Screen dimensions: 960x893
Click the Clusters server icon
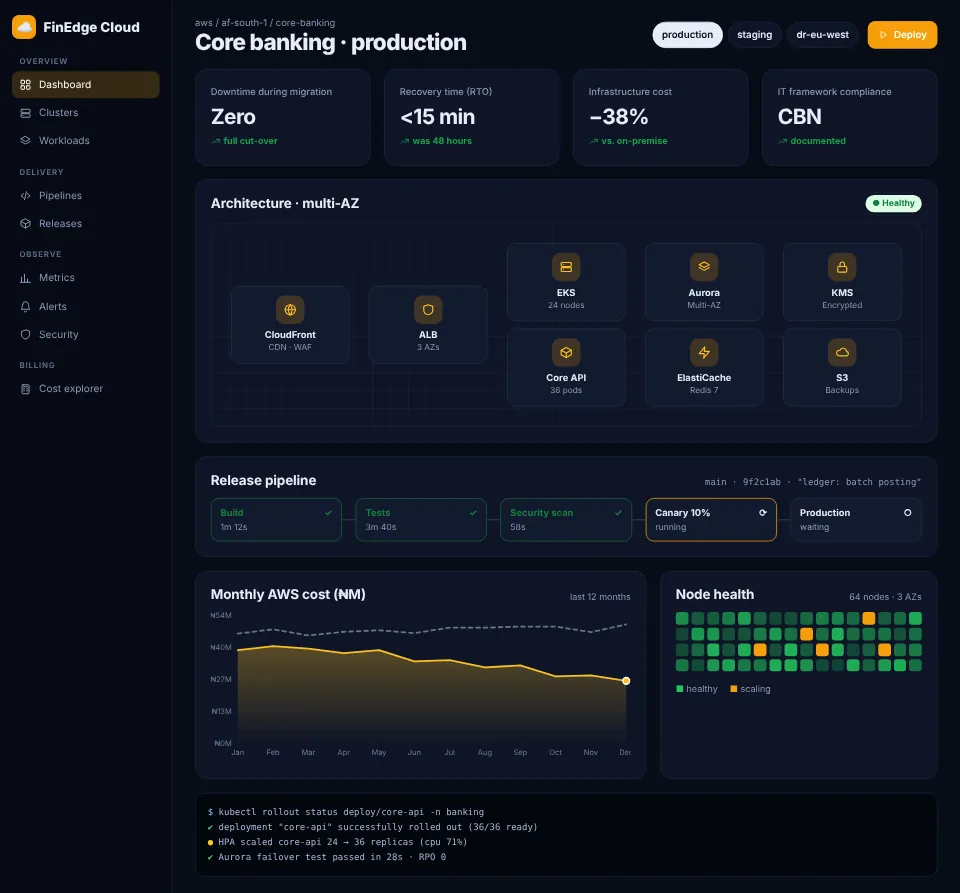[x=25, y=113]
